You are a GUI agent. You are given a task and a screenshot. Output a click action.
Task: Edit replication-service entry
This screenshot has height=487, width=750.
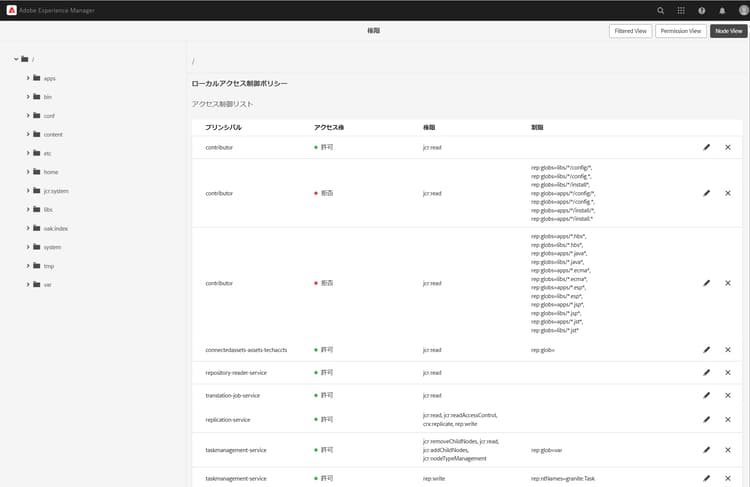(706, 420)
